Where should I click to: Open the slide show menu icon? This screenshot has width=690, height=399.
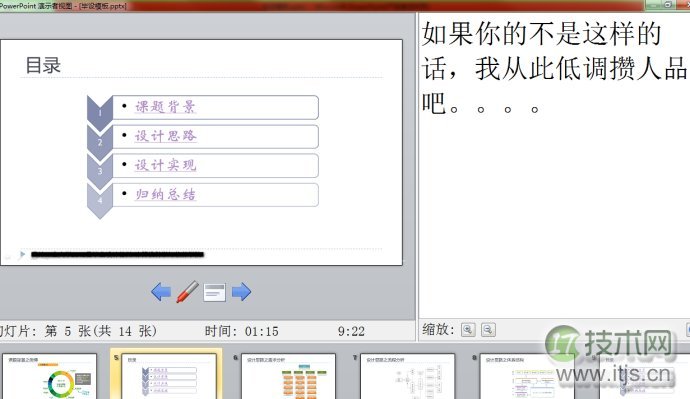click(215, 293)
